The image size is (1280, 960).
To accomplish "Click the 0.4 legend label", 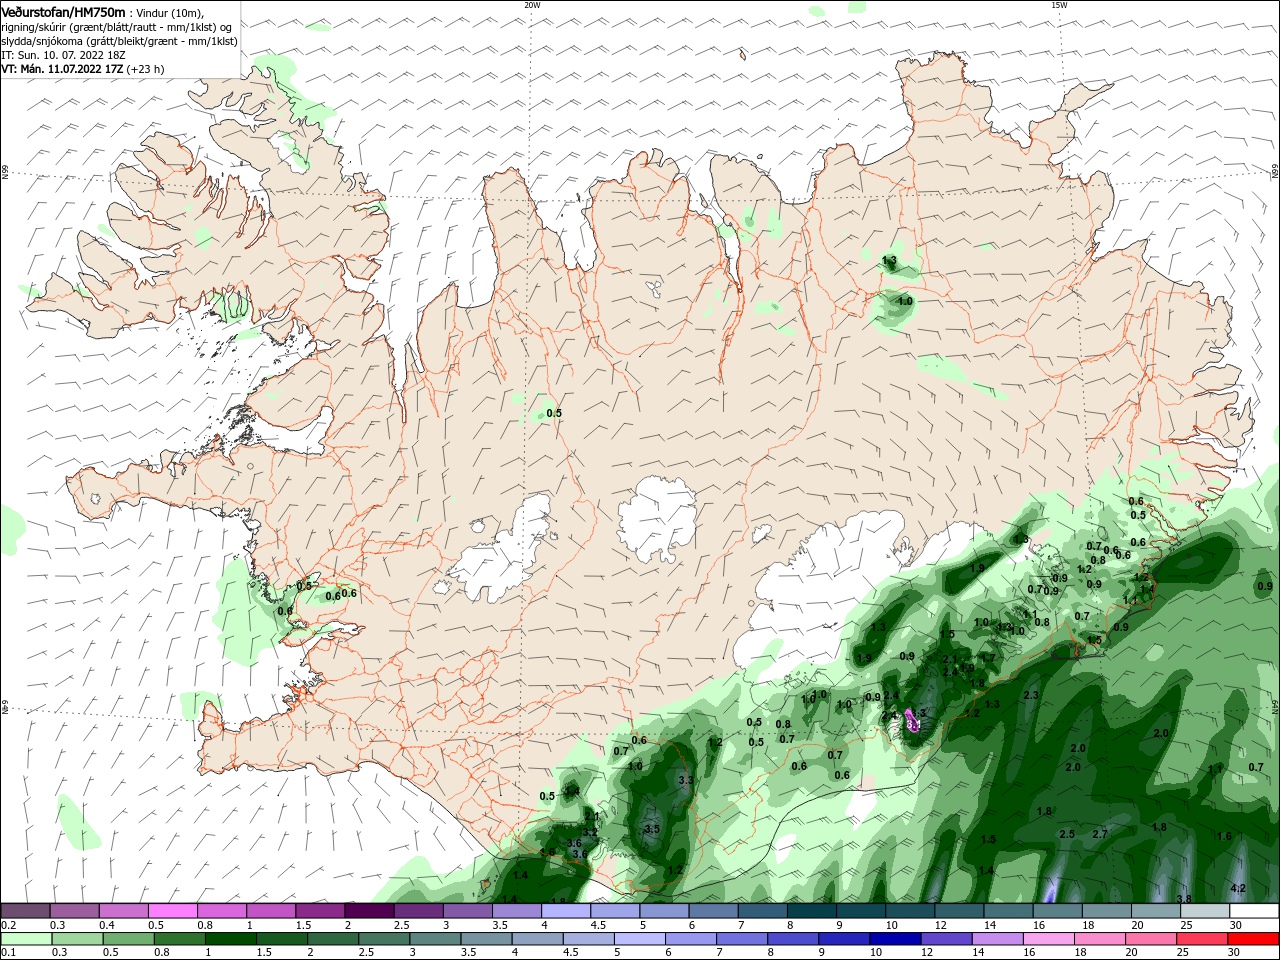I will (106, 925).
